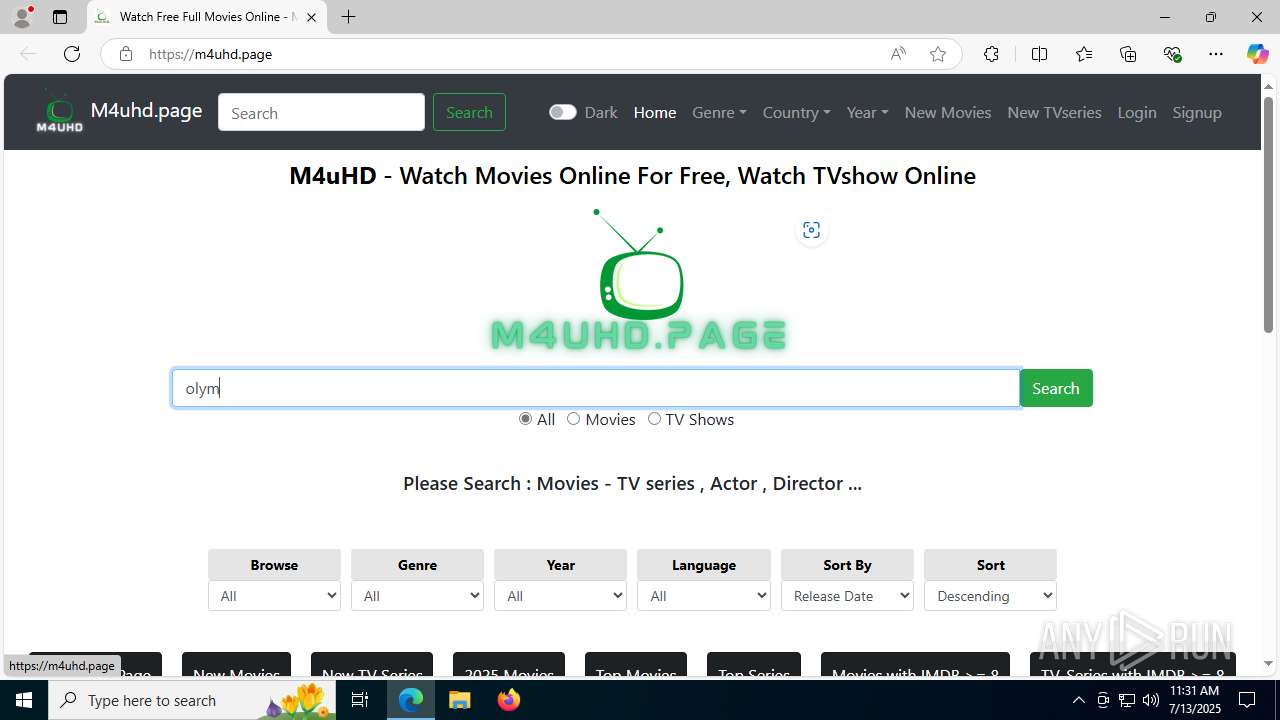Go to Home in the navbar
This screenshot has height=720, width=1280.
(x=655, y=112)
